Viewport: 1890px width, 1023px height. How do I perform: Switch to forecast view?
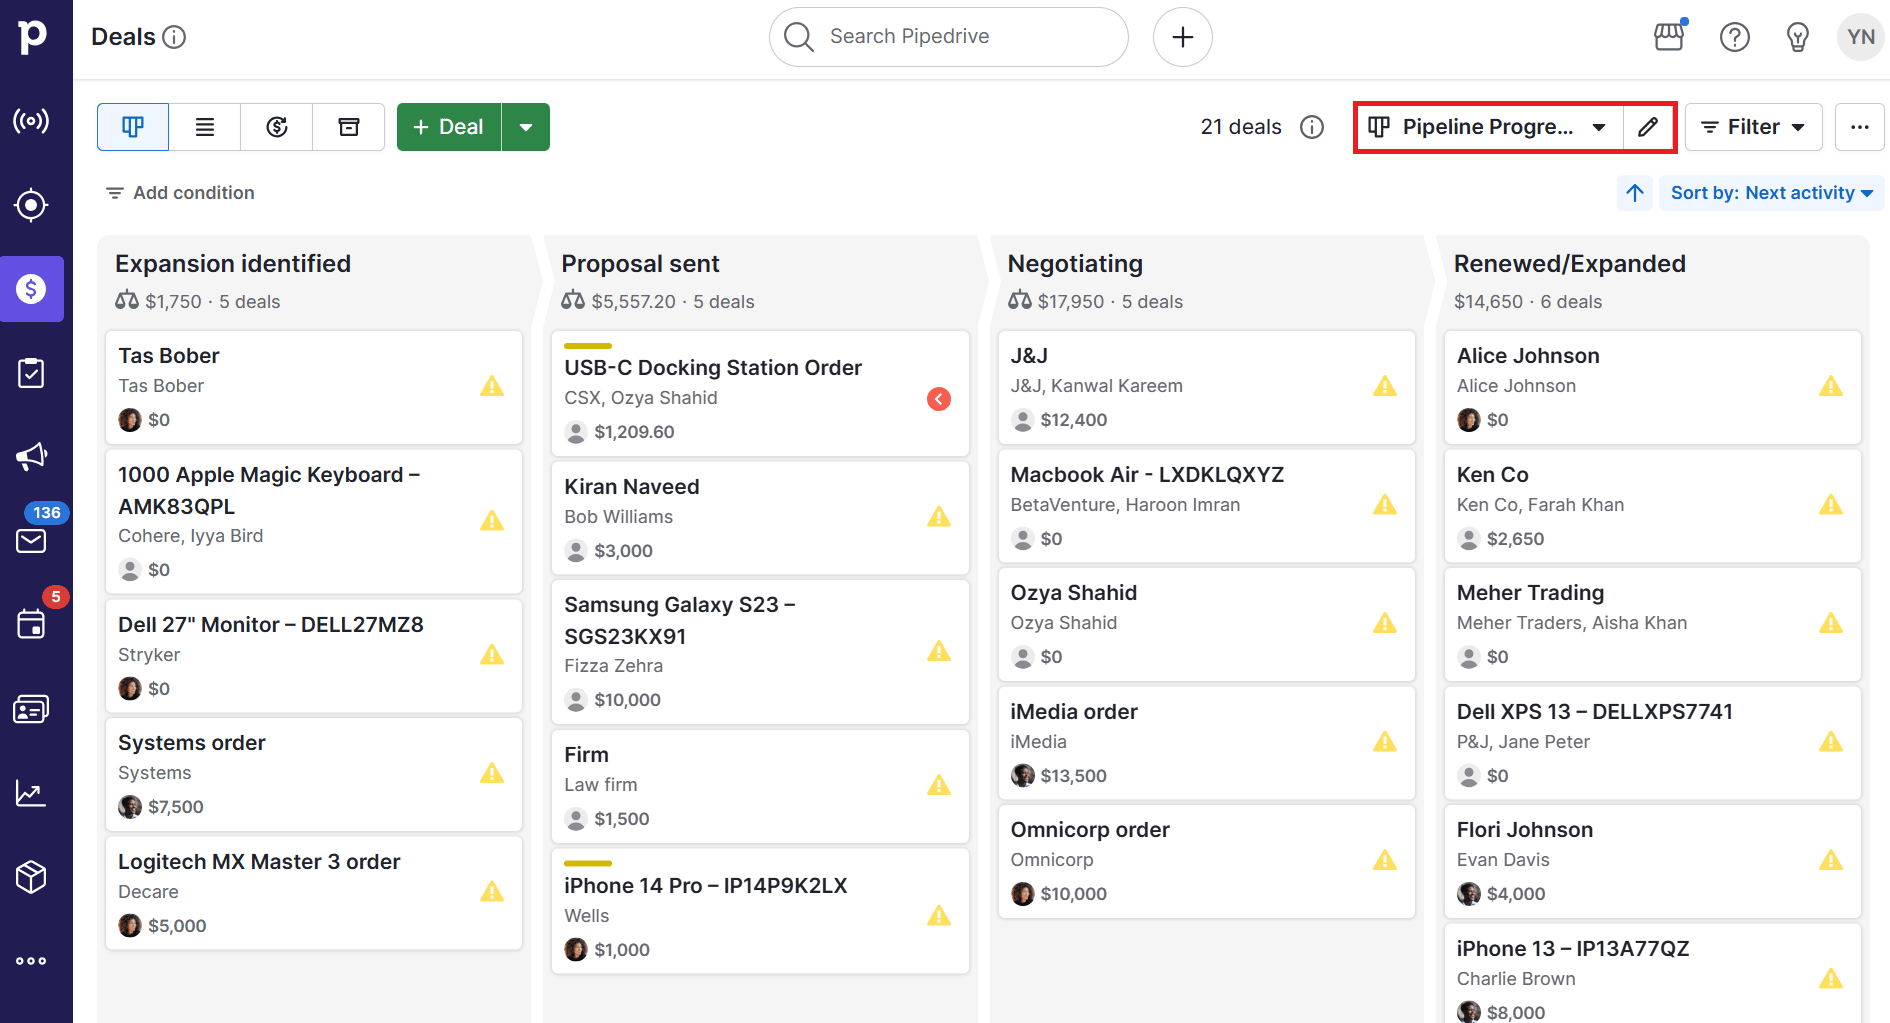(x=277, y=127)
